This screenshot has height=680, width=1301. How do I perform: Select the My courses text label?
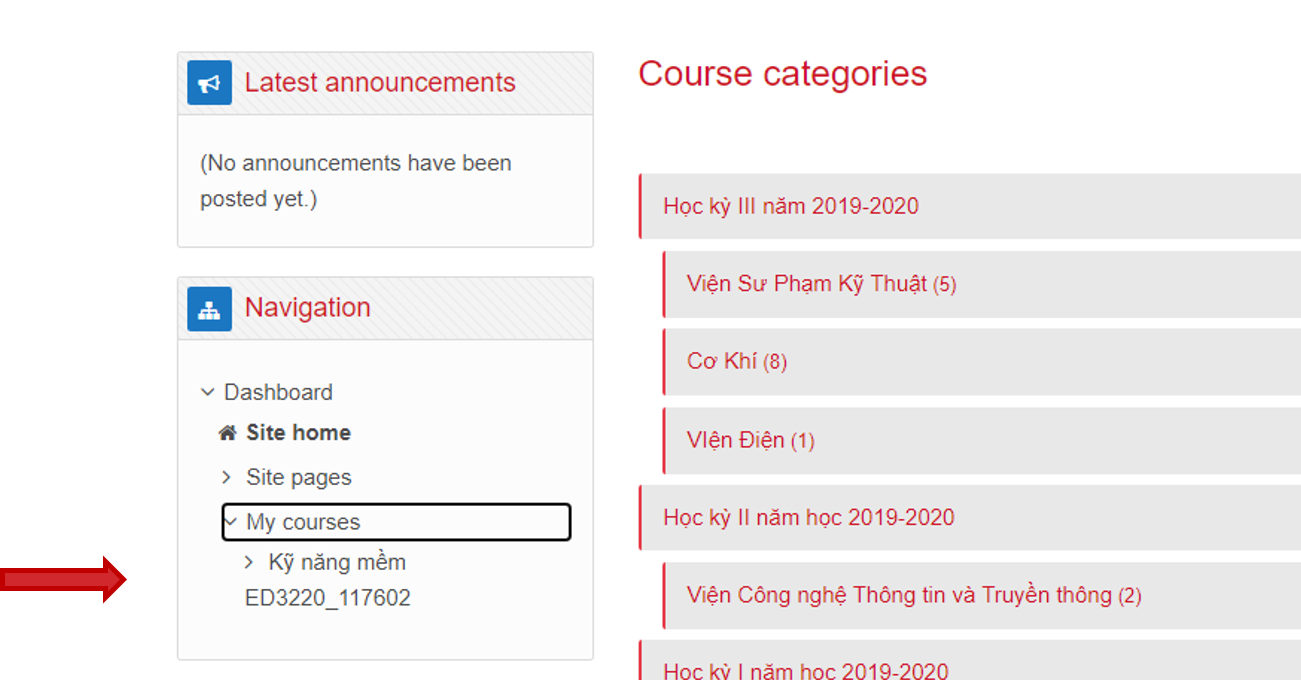pos(303,522)
